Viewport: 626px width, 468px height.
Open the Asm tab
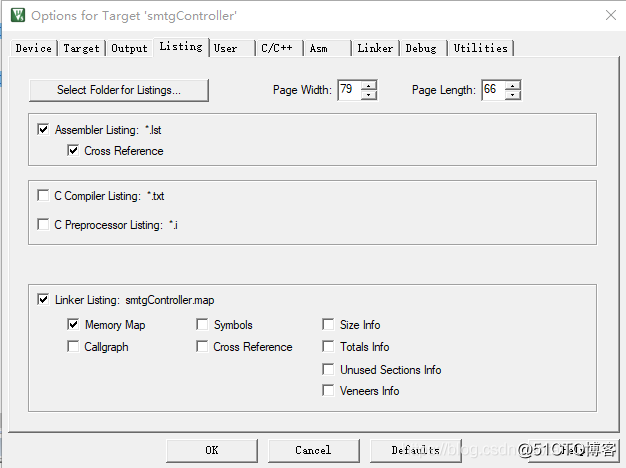click(328, 48)
